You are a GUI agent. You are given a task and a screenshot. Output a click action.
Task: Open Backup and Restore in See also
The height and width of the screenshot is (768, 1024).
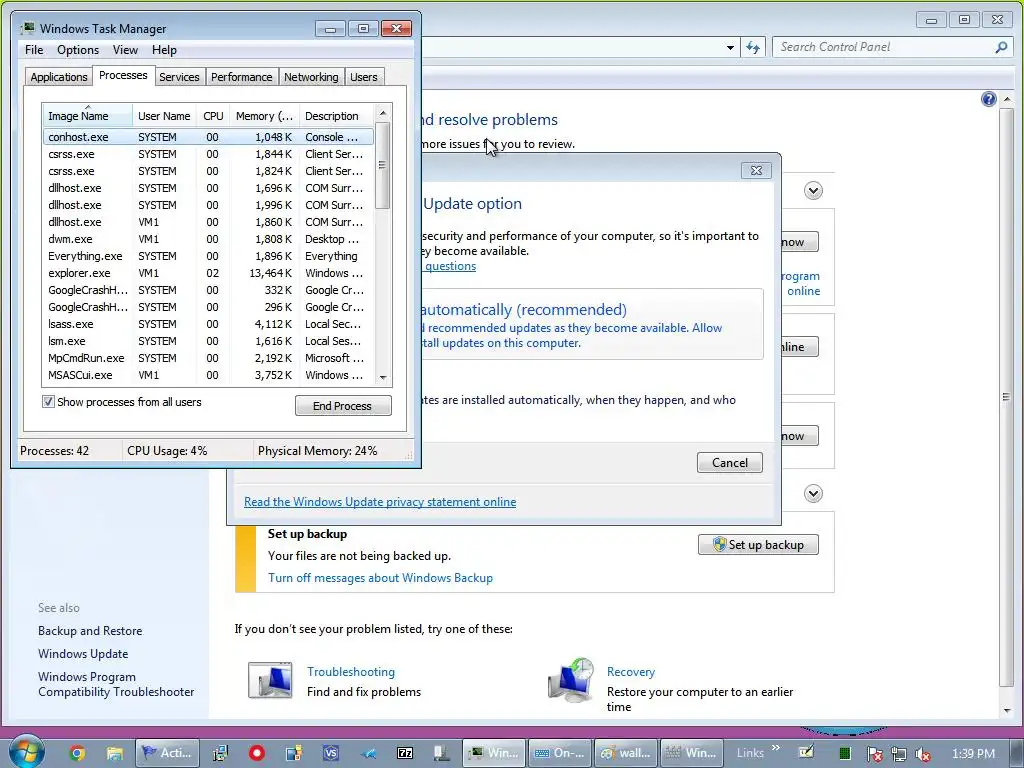coord(89,631)
